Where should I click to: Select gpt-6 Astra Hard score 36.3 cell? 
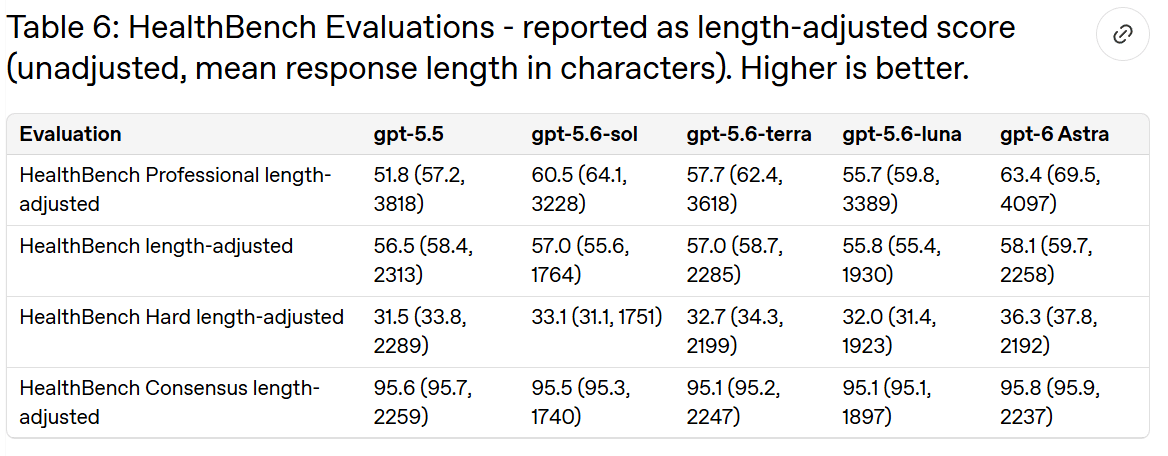click(1049, 331)
